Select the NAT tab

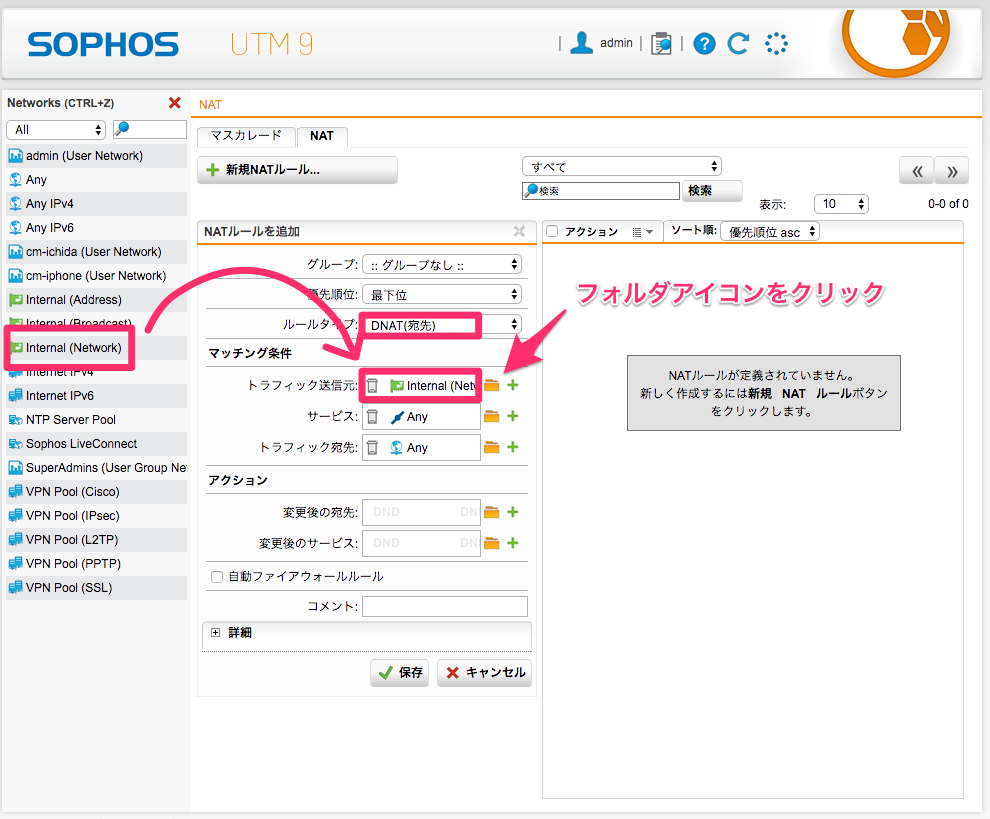click(322, 136)
